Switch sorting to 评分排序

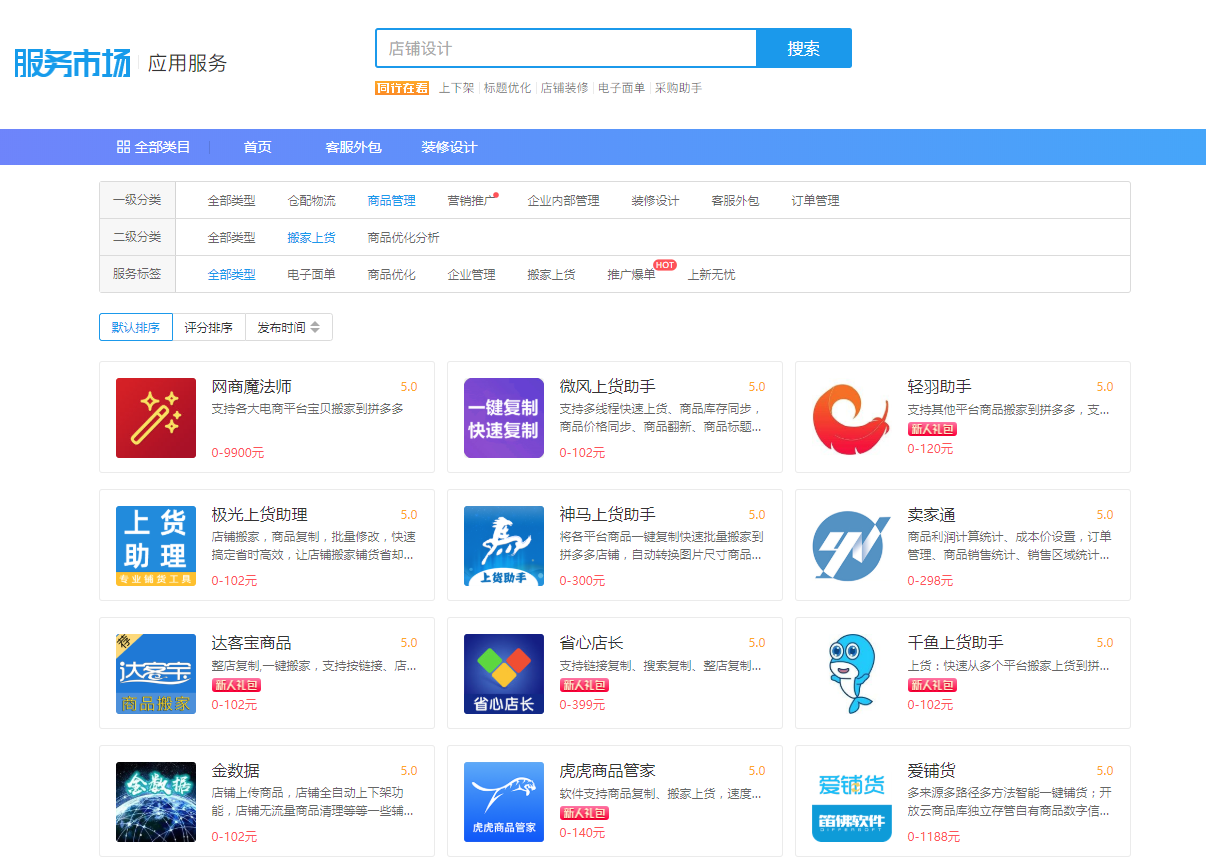[208, 328]
